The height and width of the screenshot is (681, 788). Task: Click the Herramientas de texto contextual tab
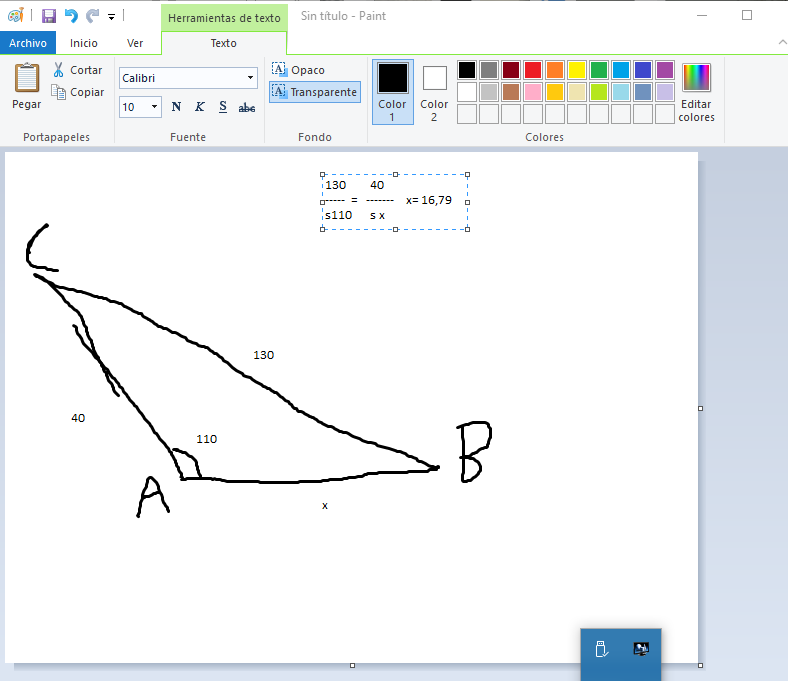[x=224, y=18]
